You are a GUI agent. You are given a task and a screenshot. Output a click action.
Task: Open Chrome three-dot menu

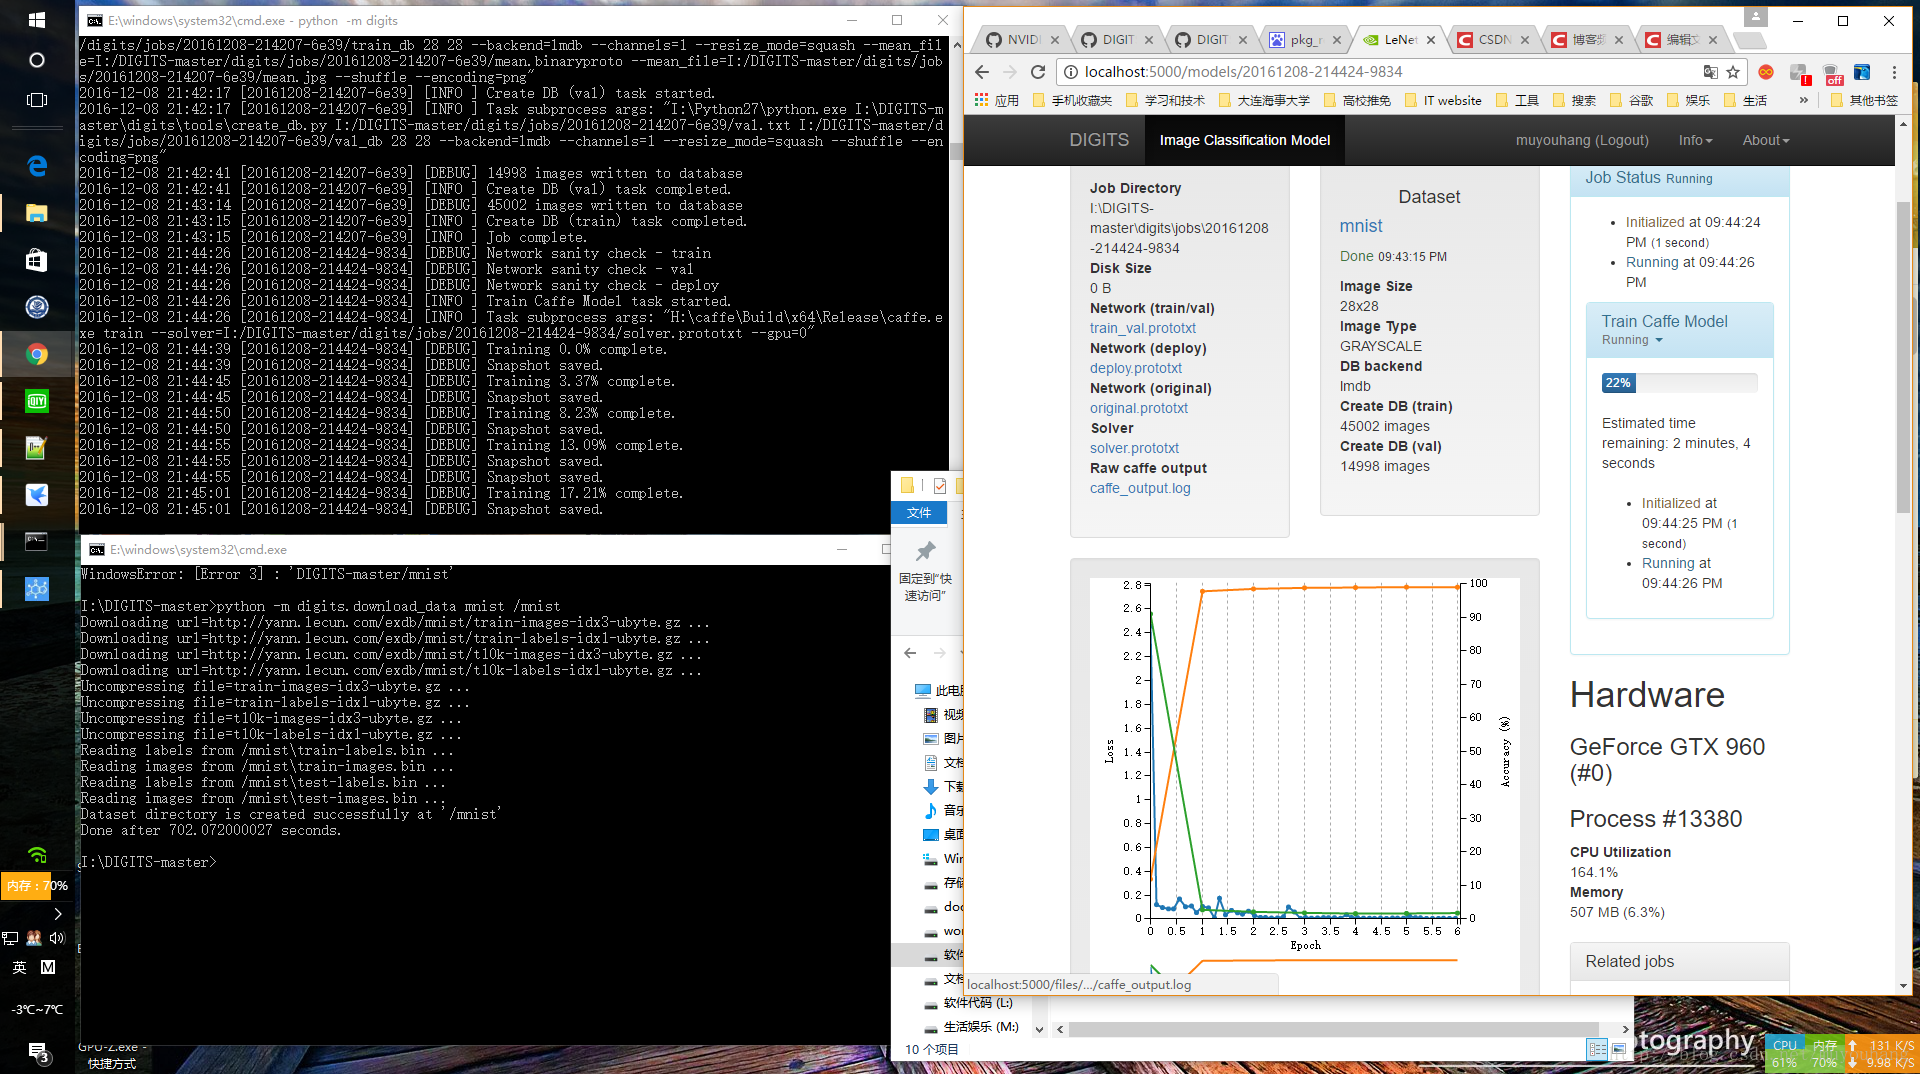pyautogui.click(x=1894, y=72)
